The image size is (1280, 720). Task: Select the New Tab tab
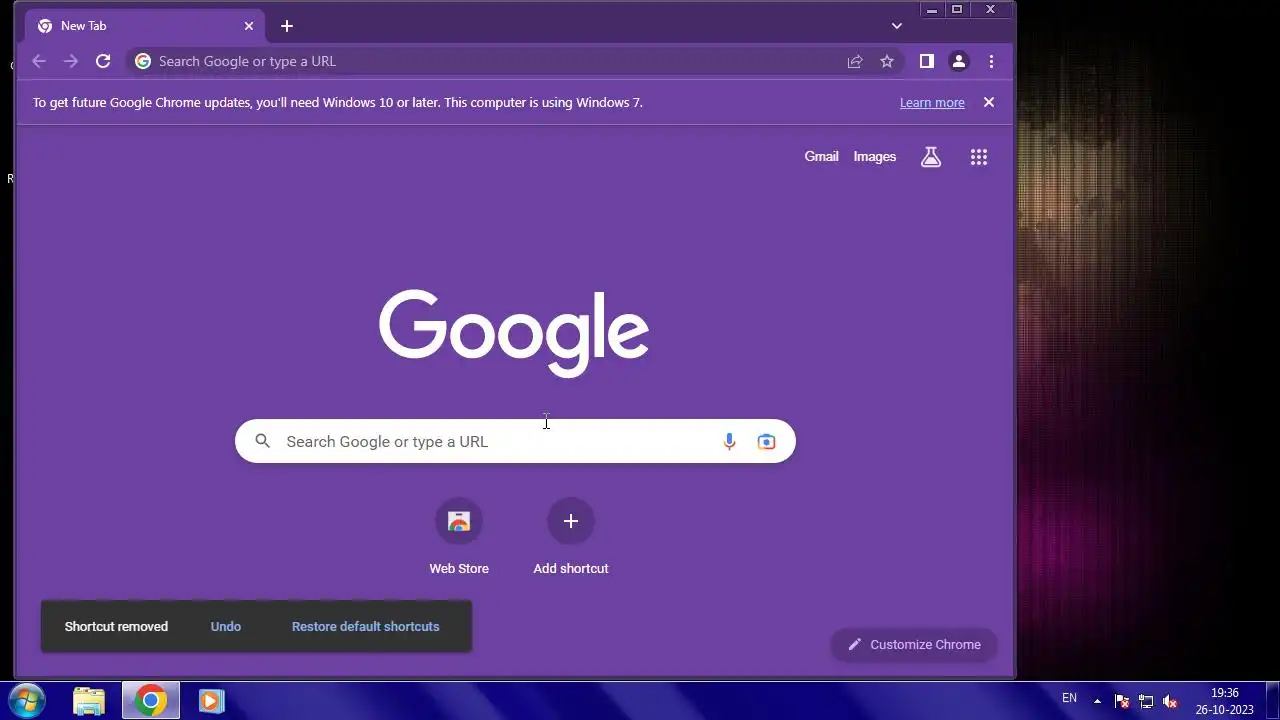tap(145, 26)
